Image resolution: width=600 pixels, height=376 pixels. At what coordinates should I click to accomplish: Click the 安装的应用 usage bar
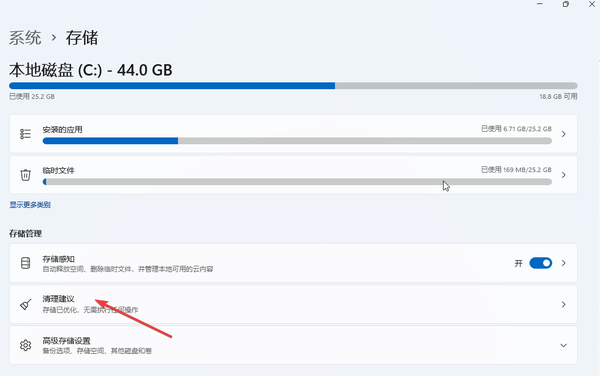coord(297,141)
